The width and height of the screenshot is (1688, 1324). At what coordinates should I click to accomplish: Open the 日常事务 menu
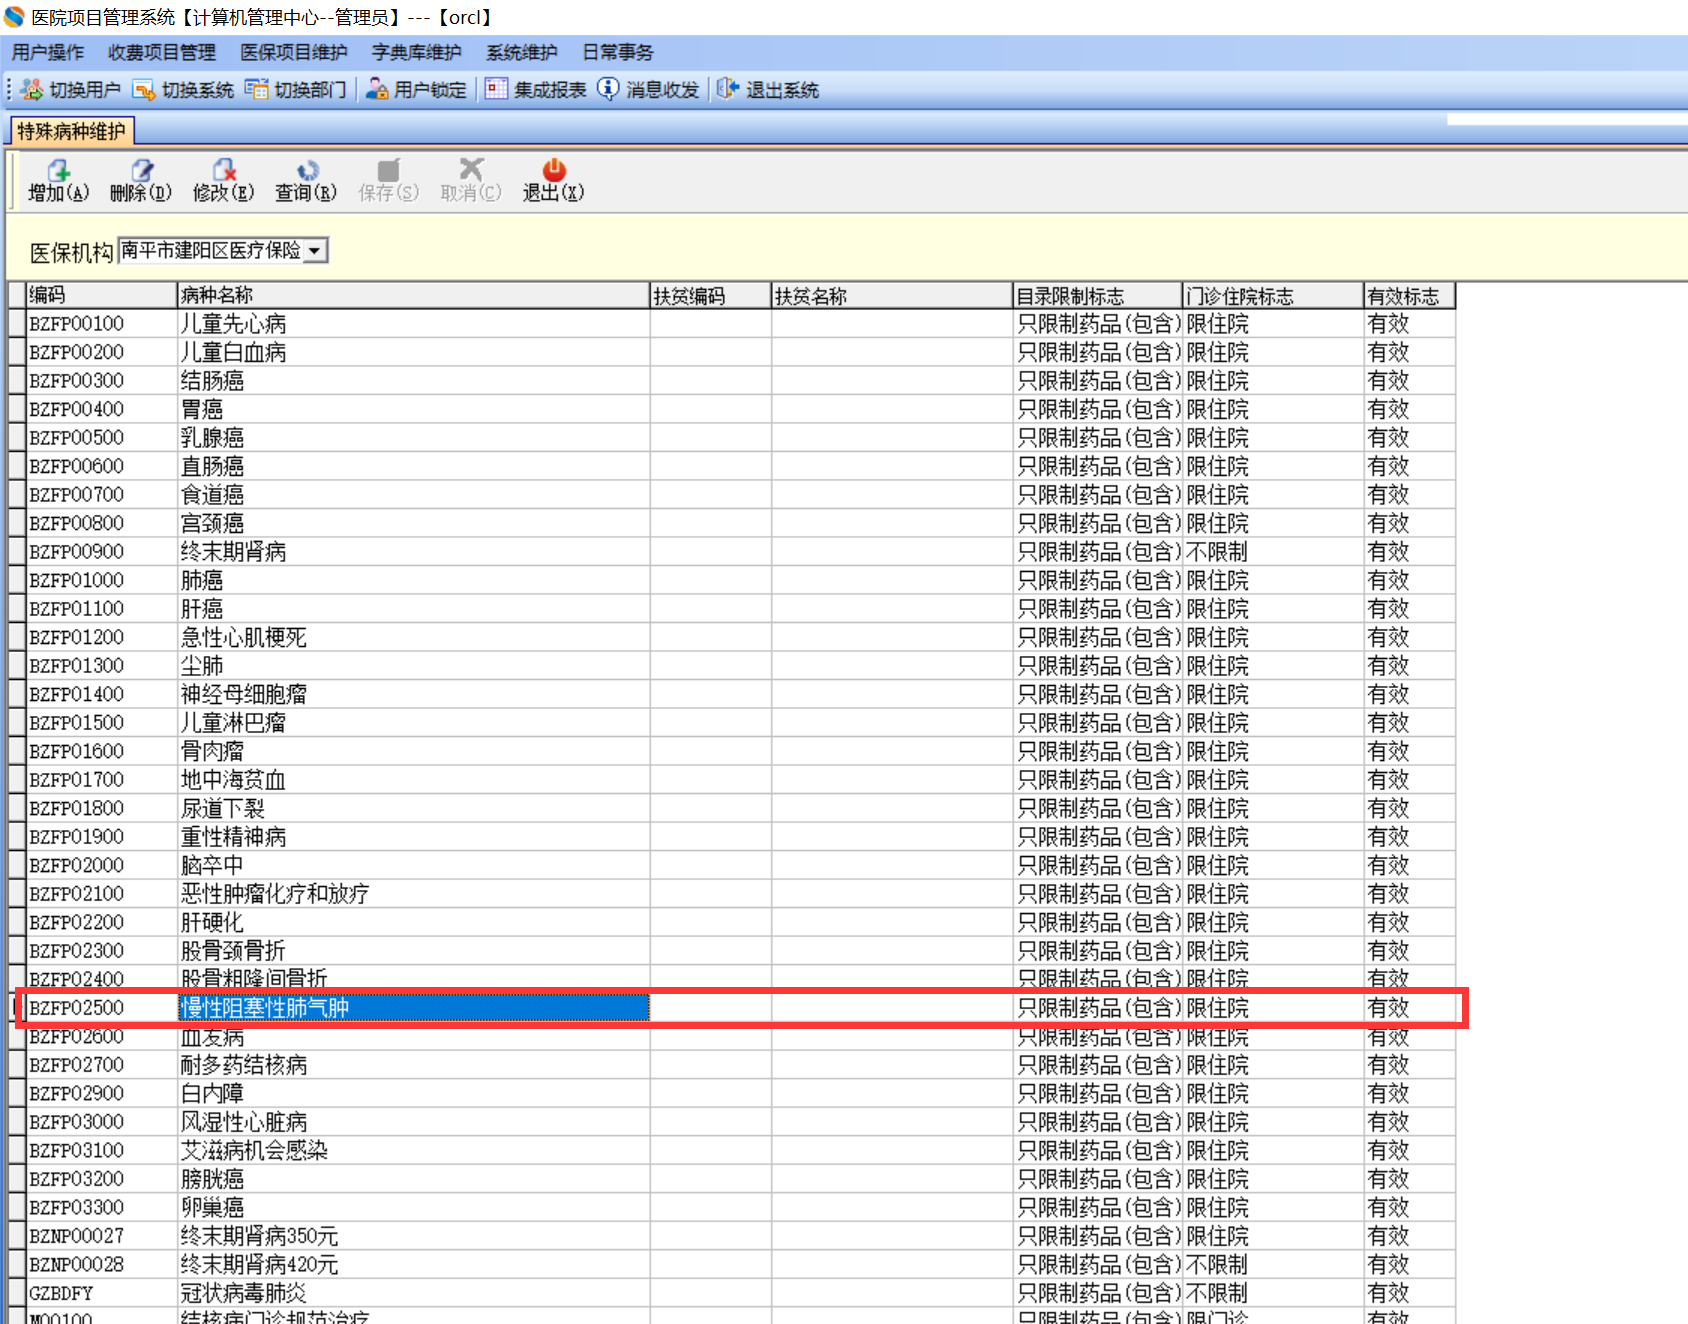pyautogui.click(x=618, y=53)
